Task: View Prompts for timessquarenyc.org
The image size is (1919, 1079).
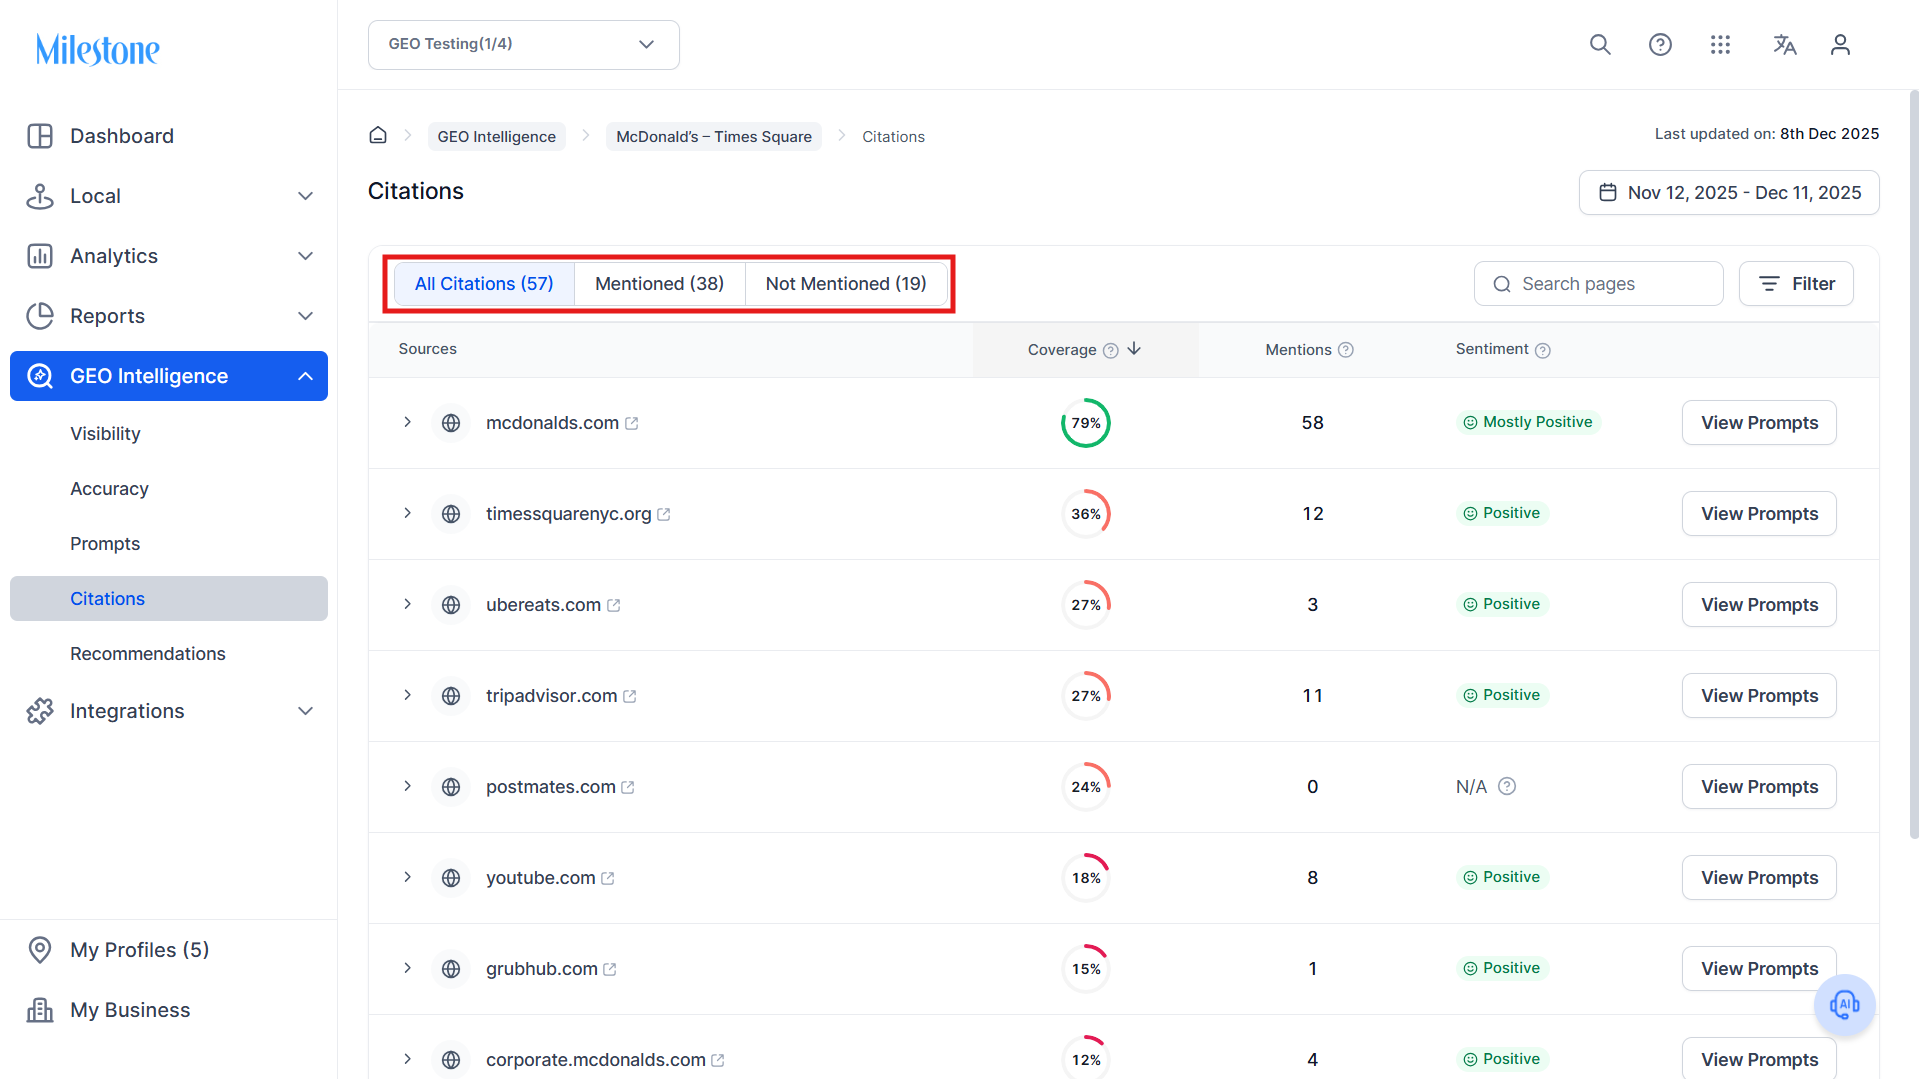Action: [x=1759, y=514]
